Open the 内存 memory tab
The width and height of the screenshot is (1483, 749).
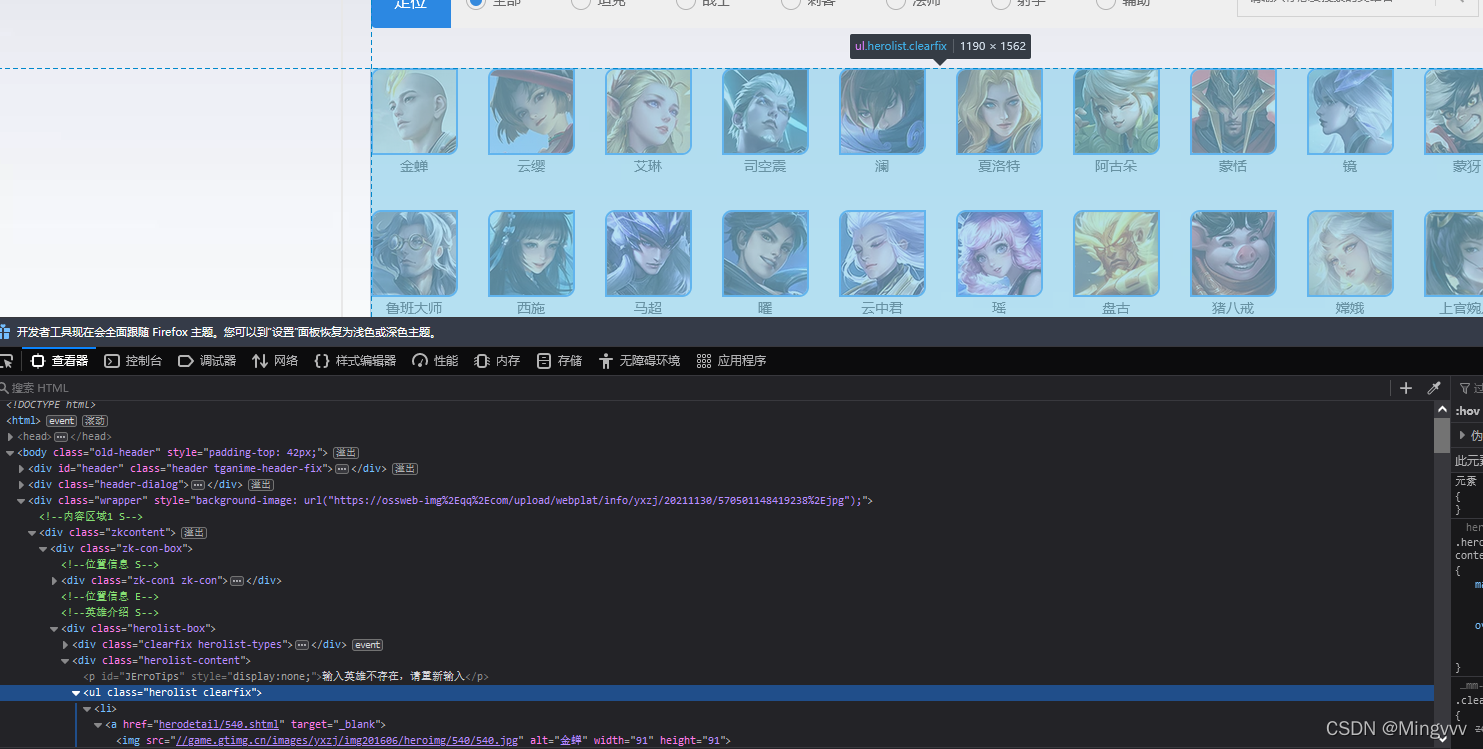[497, 361]
